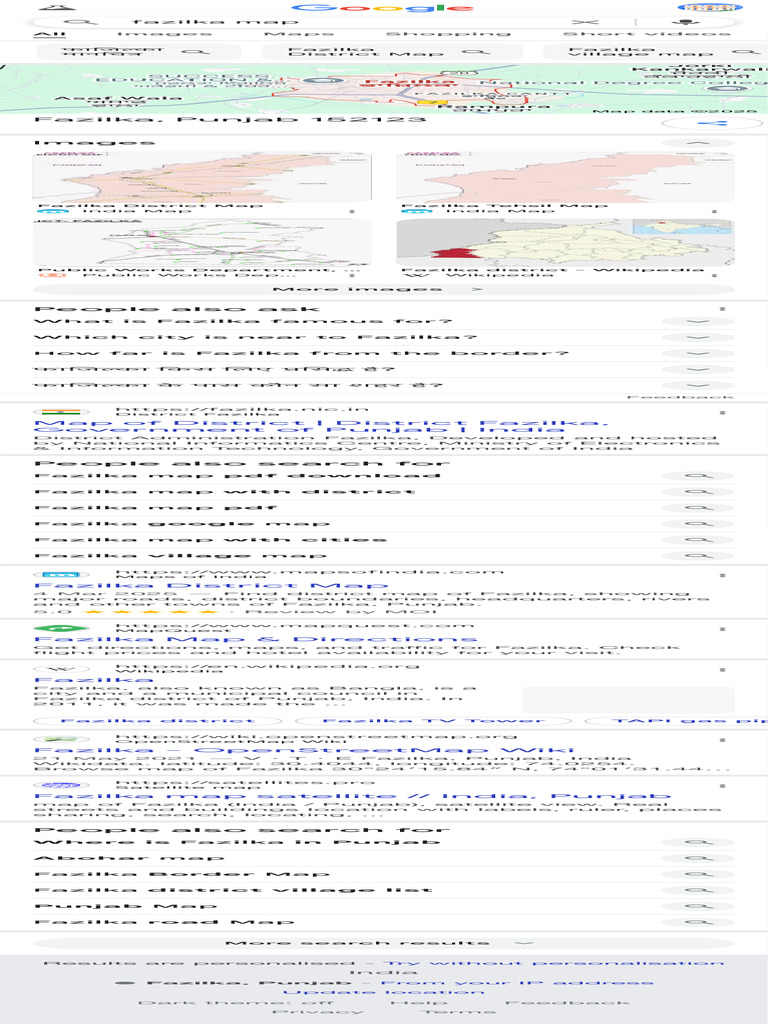Collapse the Images section chevron
Screen dimensions: 768x1024
[697, 142]
